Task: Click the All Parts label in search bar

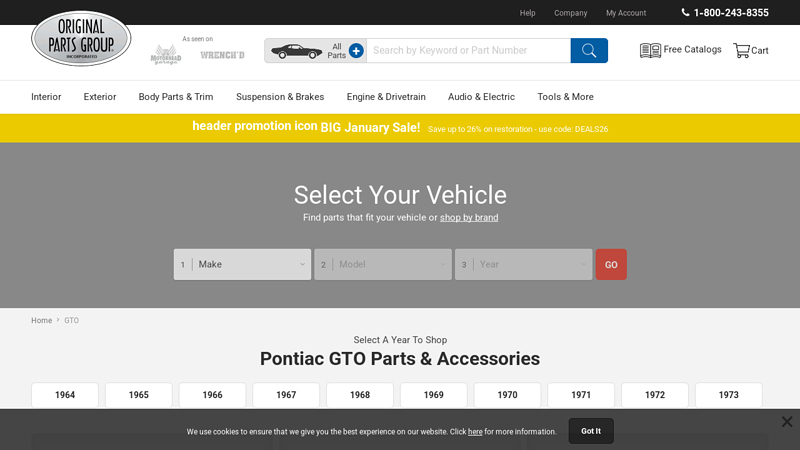Action: [x=337, y=51]
